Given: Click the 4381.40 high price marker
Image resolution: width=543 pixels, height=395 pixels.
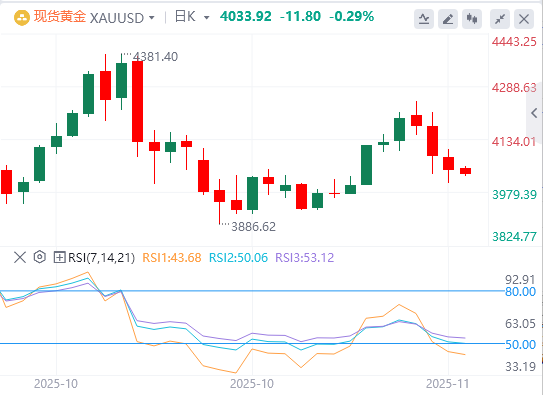Looking at the screenshot, I should 155,57.
